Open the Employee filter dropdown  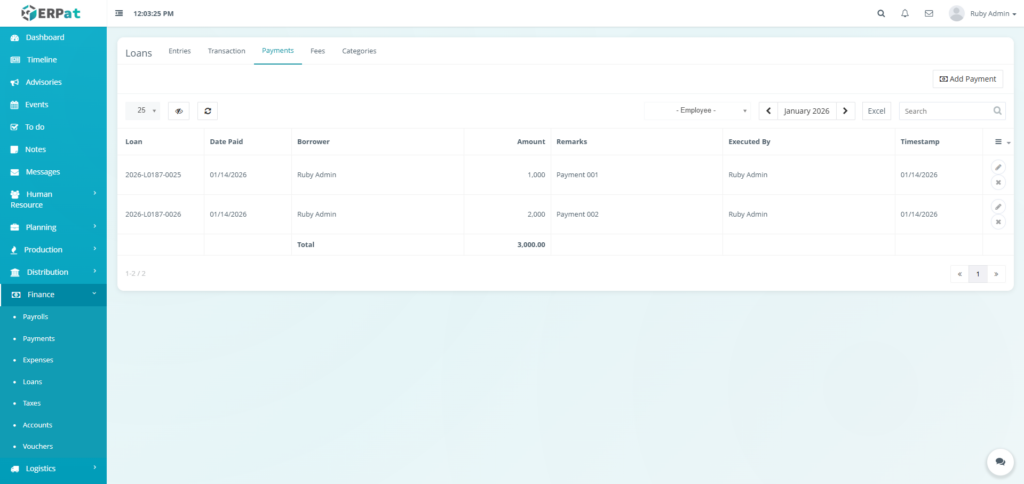(x=697, y=111)
